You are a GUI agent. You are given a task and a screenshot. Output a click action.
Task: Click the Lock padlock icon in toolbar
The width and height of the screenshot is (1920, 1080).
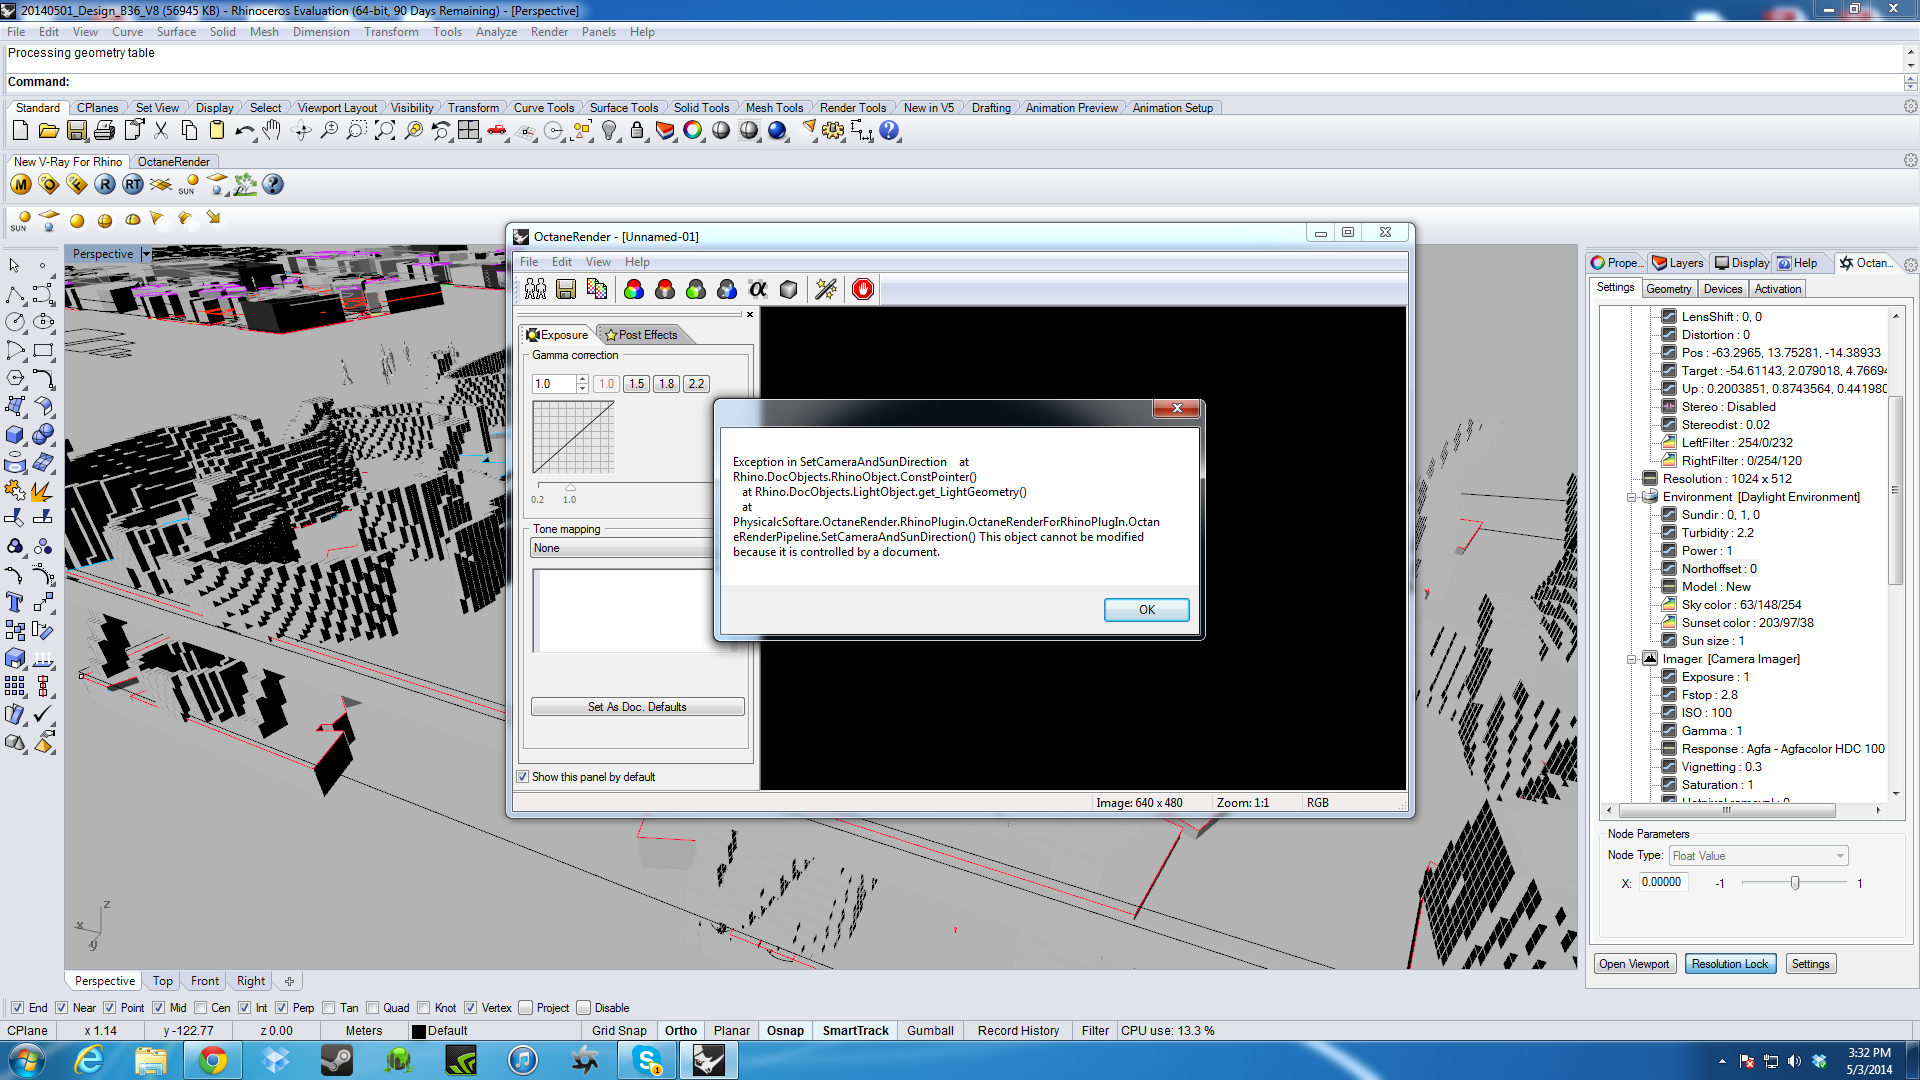coord(637,131)
